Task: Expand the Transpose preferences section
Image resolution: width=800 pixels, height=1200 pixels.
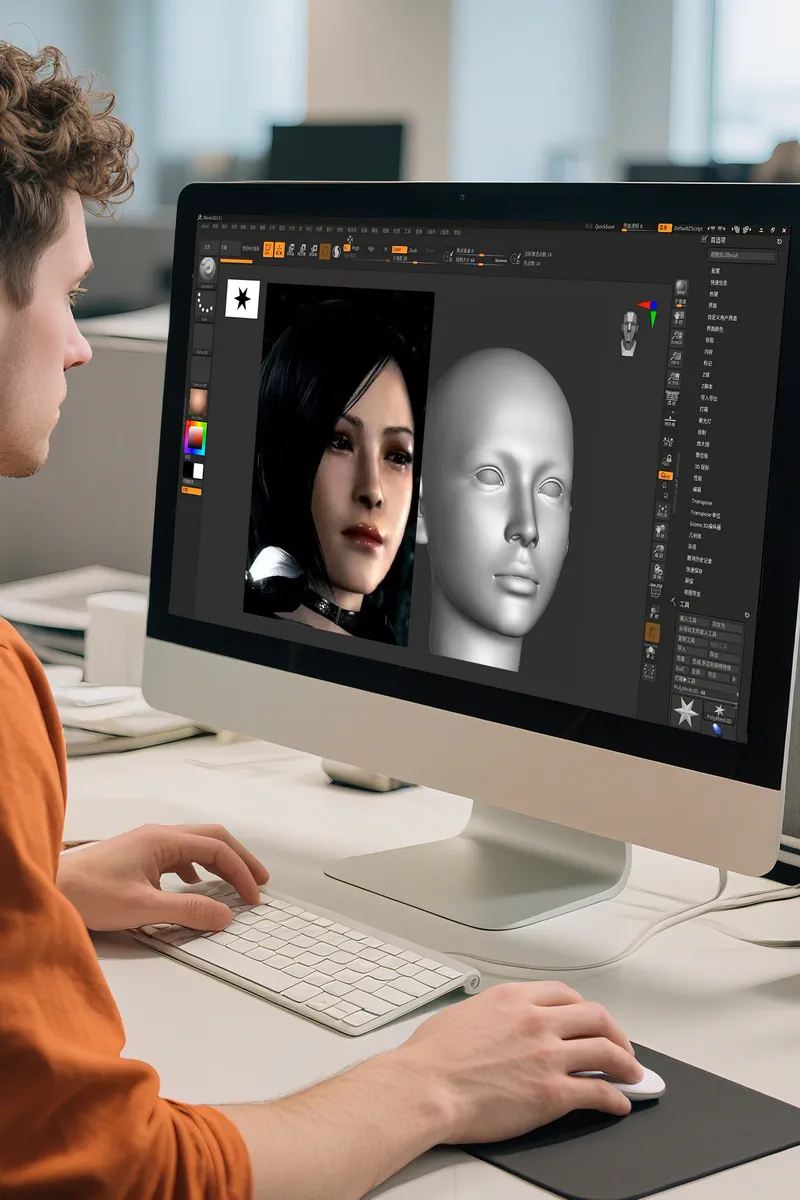Action: [x=701, y=502]
